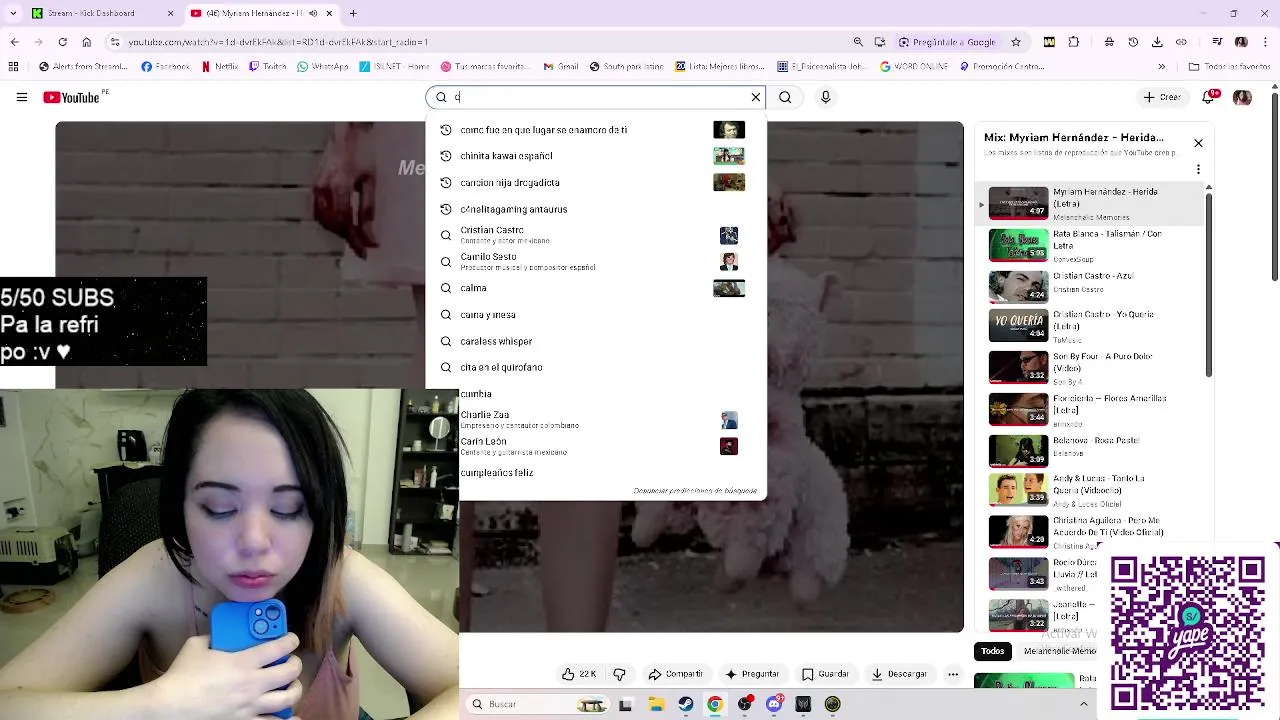Click the Preguntar button
The height and width of the screenshot is (720, 1280).
752,674
